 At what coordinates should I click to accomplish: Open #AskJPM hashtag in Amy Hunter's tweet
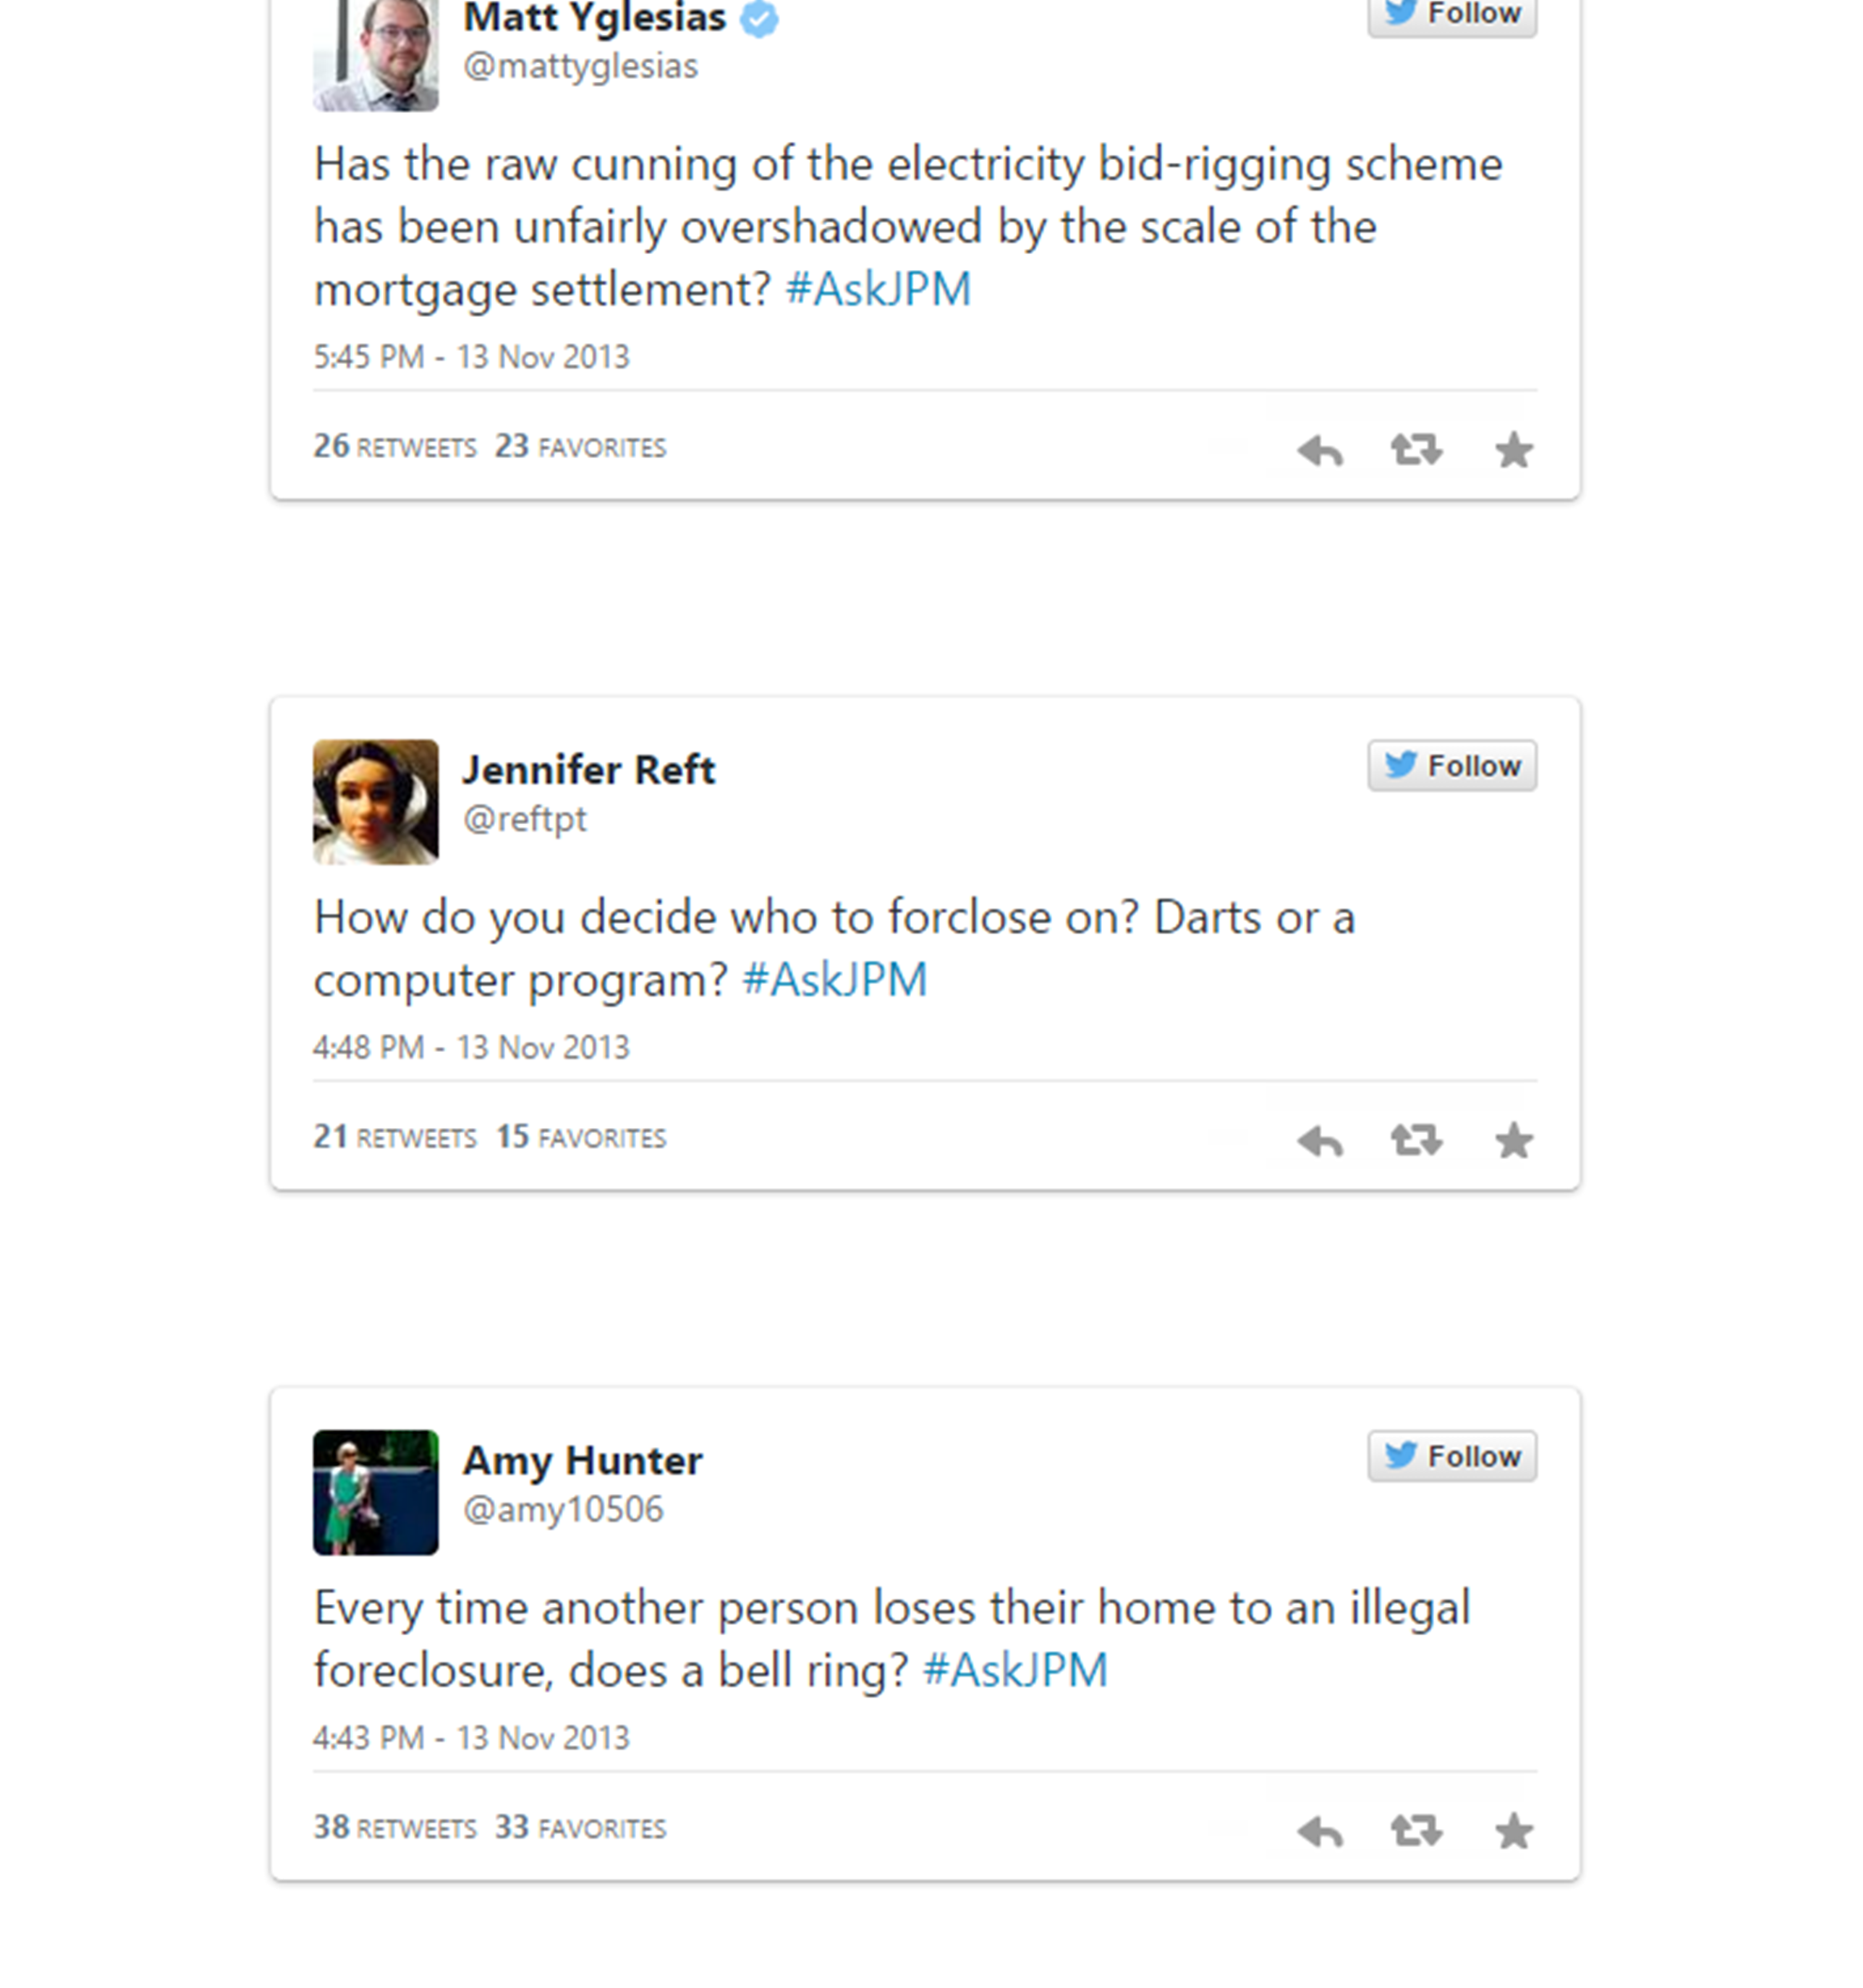click(x=1014, y=1670)
